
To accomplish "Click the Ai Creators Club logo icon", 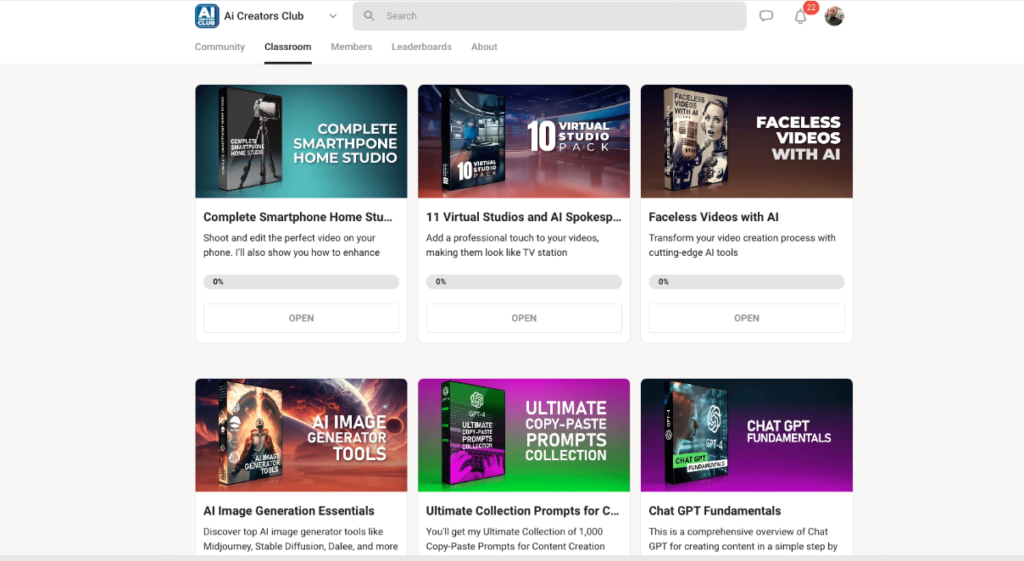I will 207,16.
